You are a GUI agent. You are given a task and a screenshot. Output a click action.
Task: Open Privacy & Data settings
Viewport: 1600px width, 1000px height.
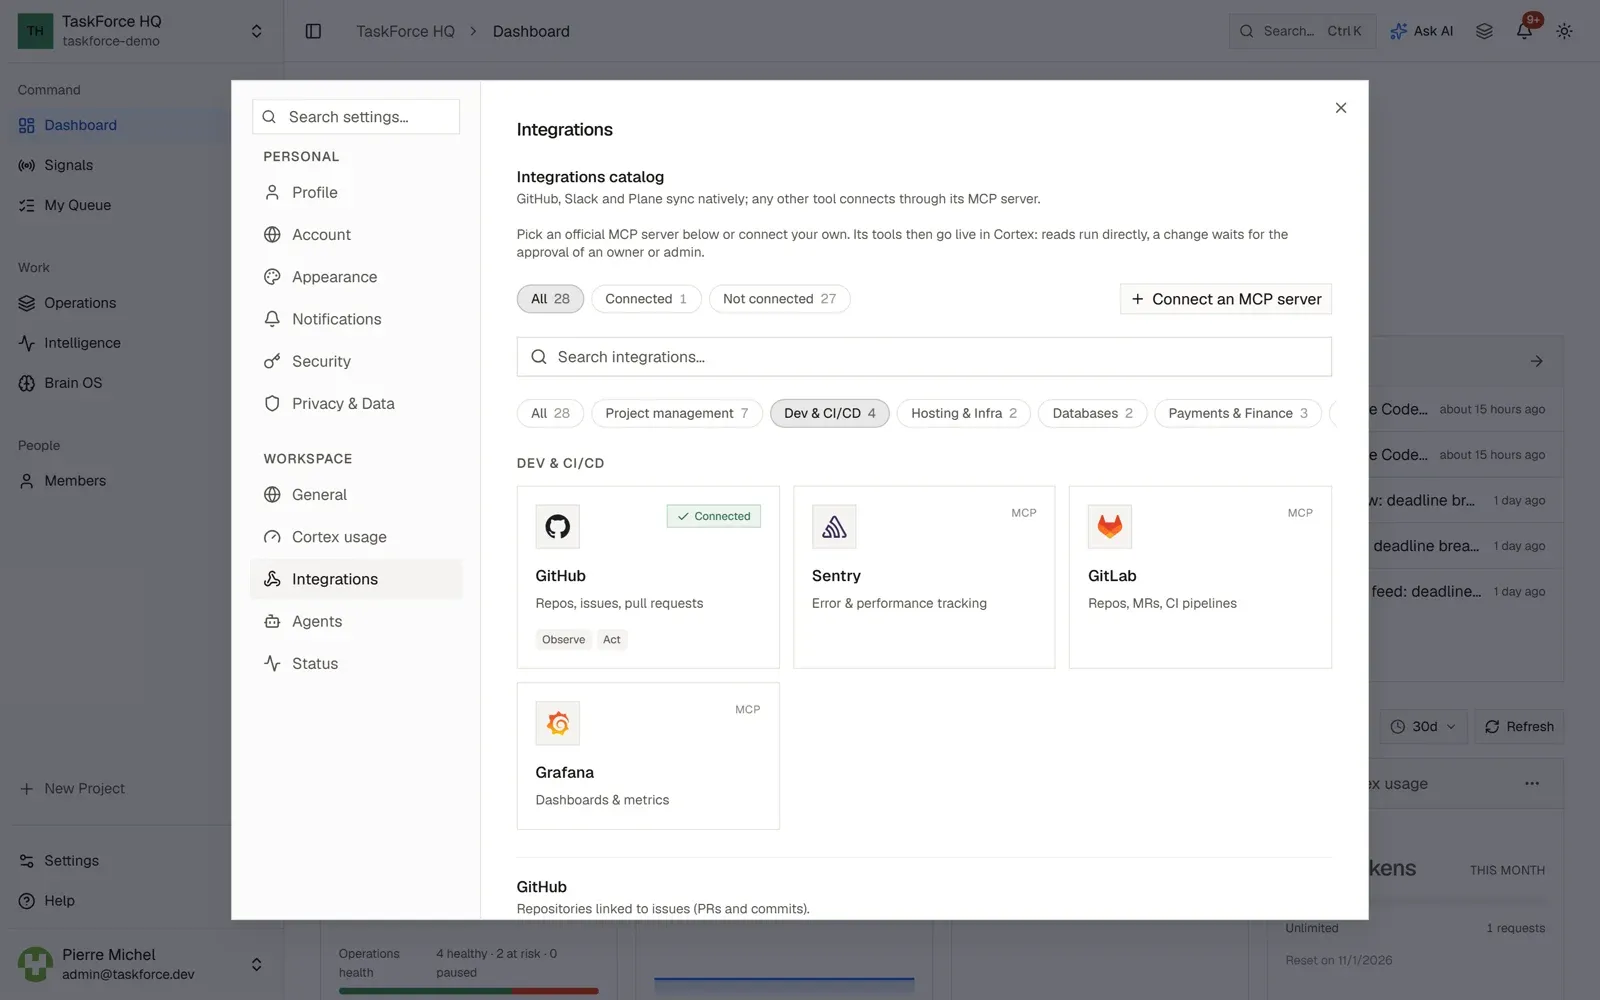click(x=356, y=403)
